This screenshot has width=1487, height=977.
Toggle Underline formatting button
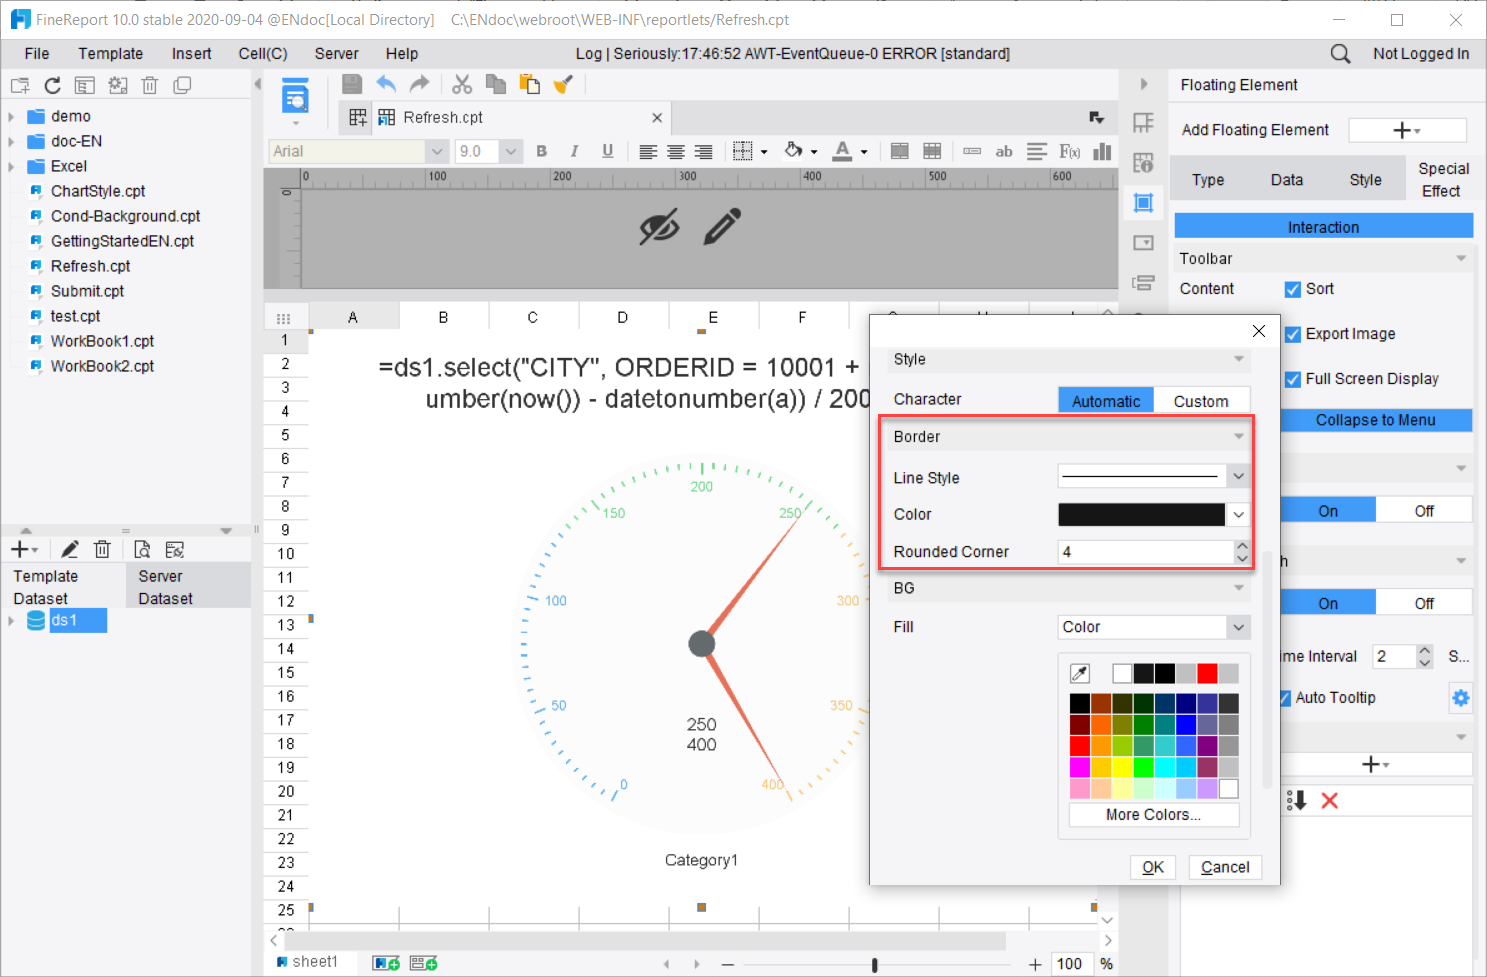coord(607,151)
